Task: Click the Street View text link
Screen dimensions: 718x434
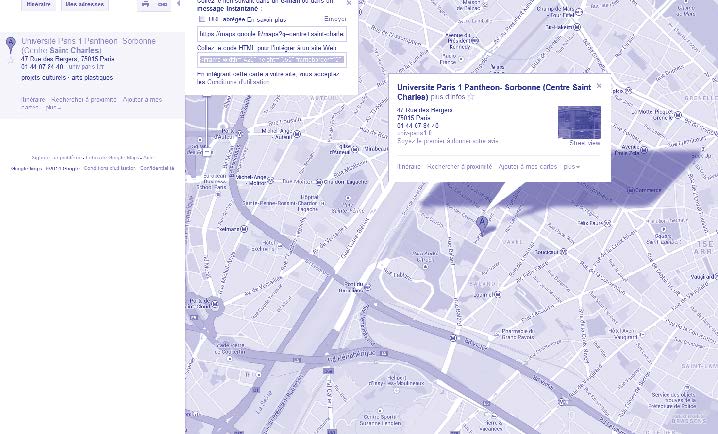Action: coord(585,143)
